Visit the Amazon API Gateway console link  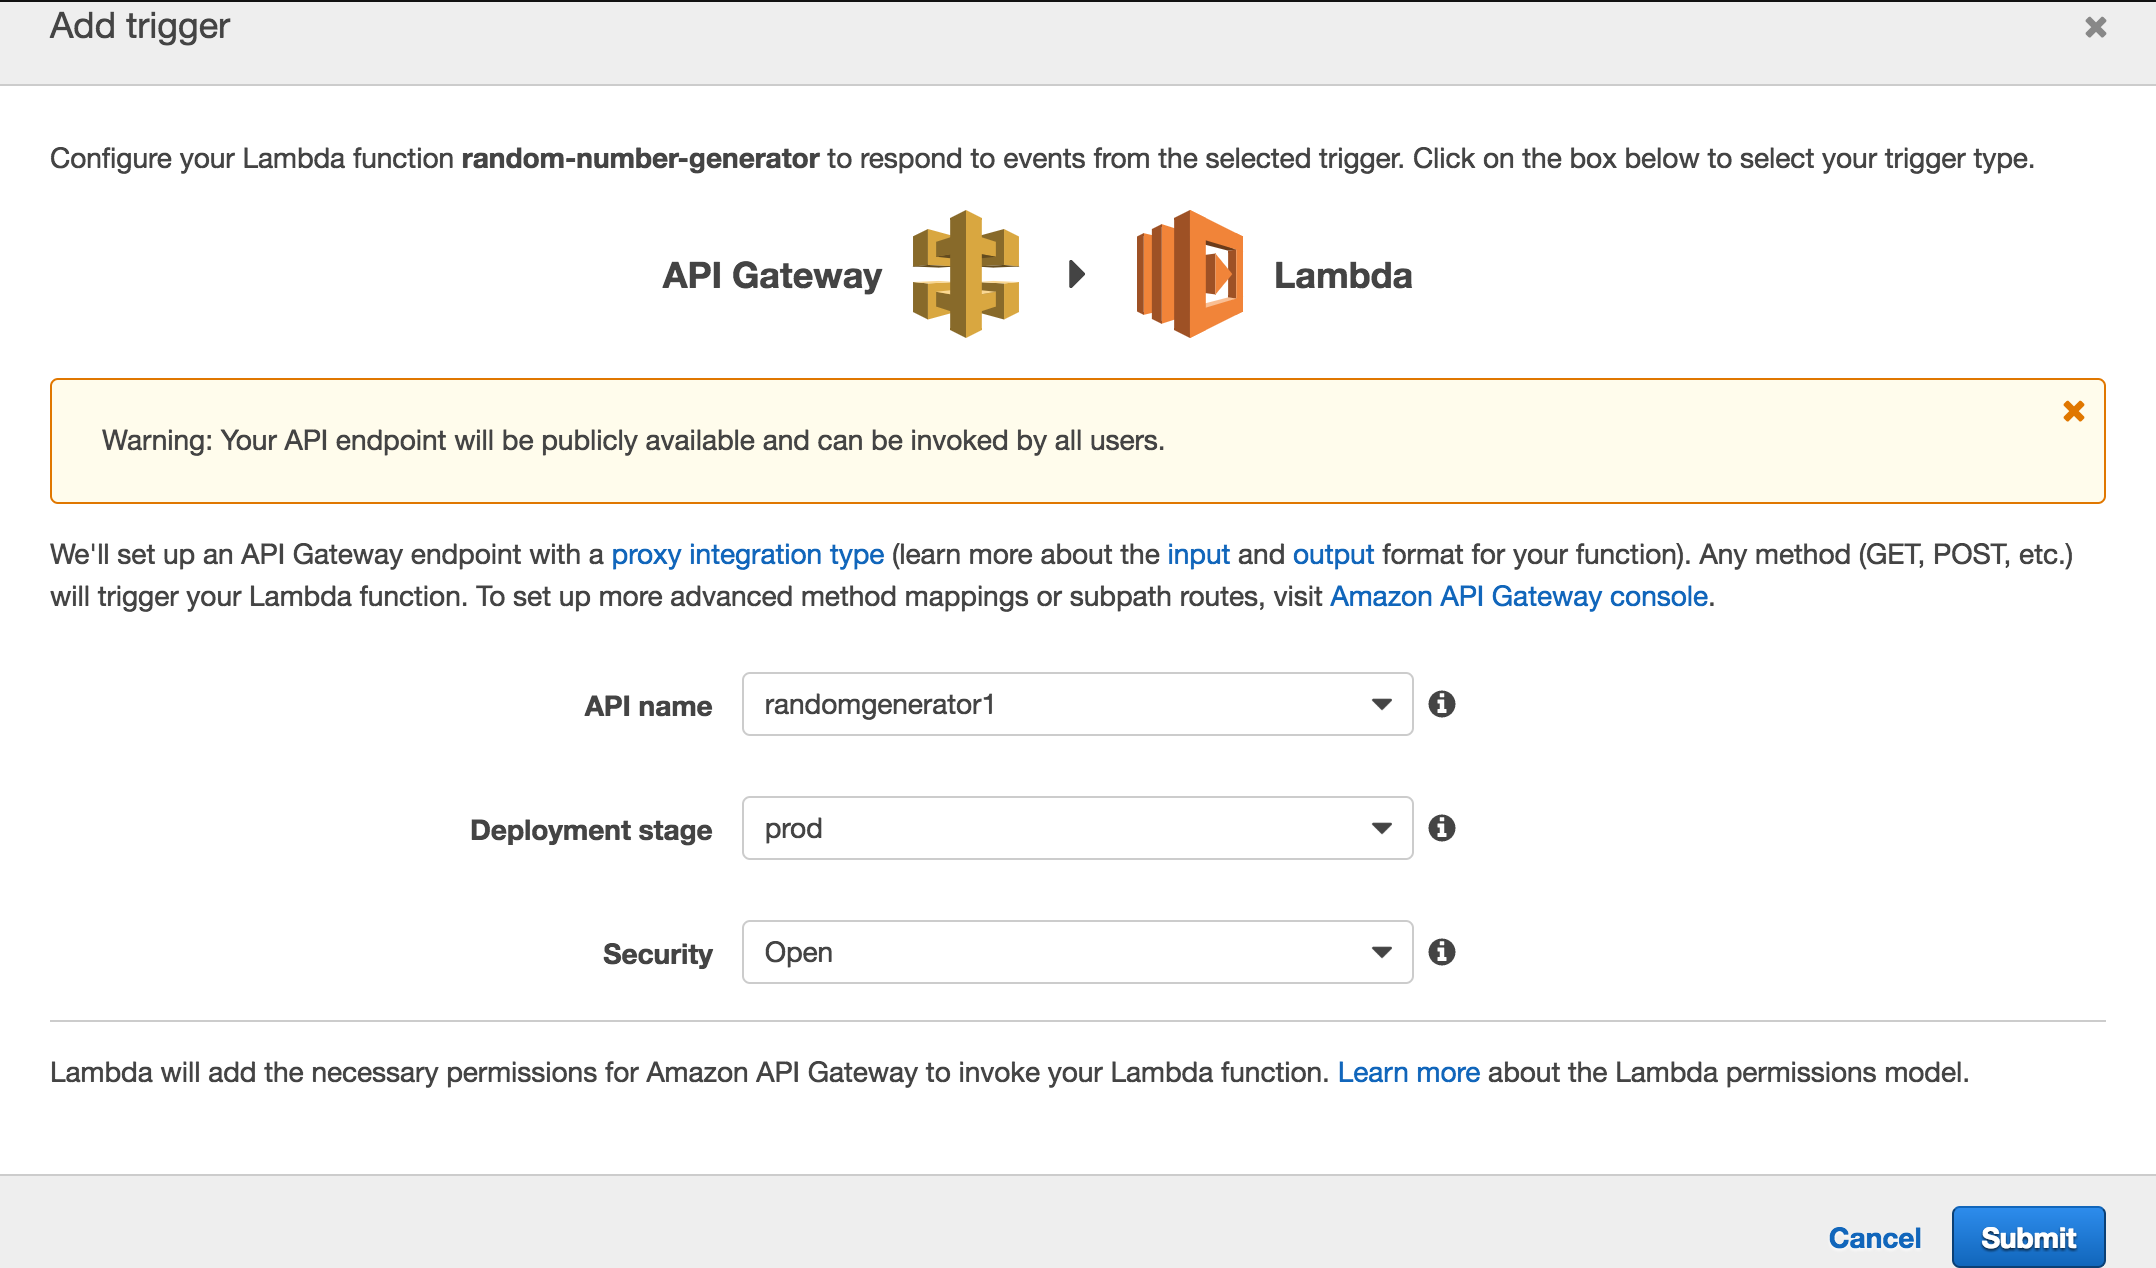(1518, 596)
